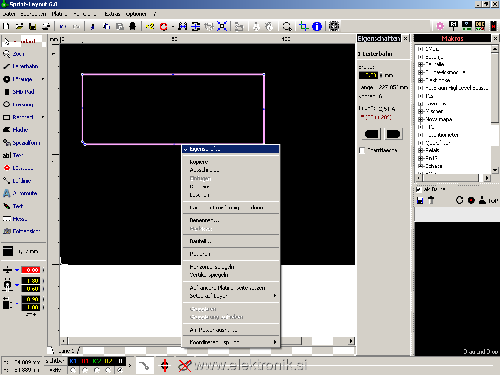Click the red track width value in sidebar
The width and height of the screenshot is (500, 375).
point(31,270)
